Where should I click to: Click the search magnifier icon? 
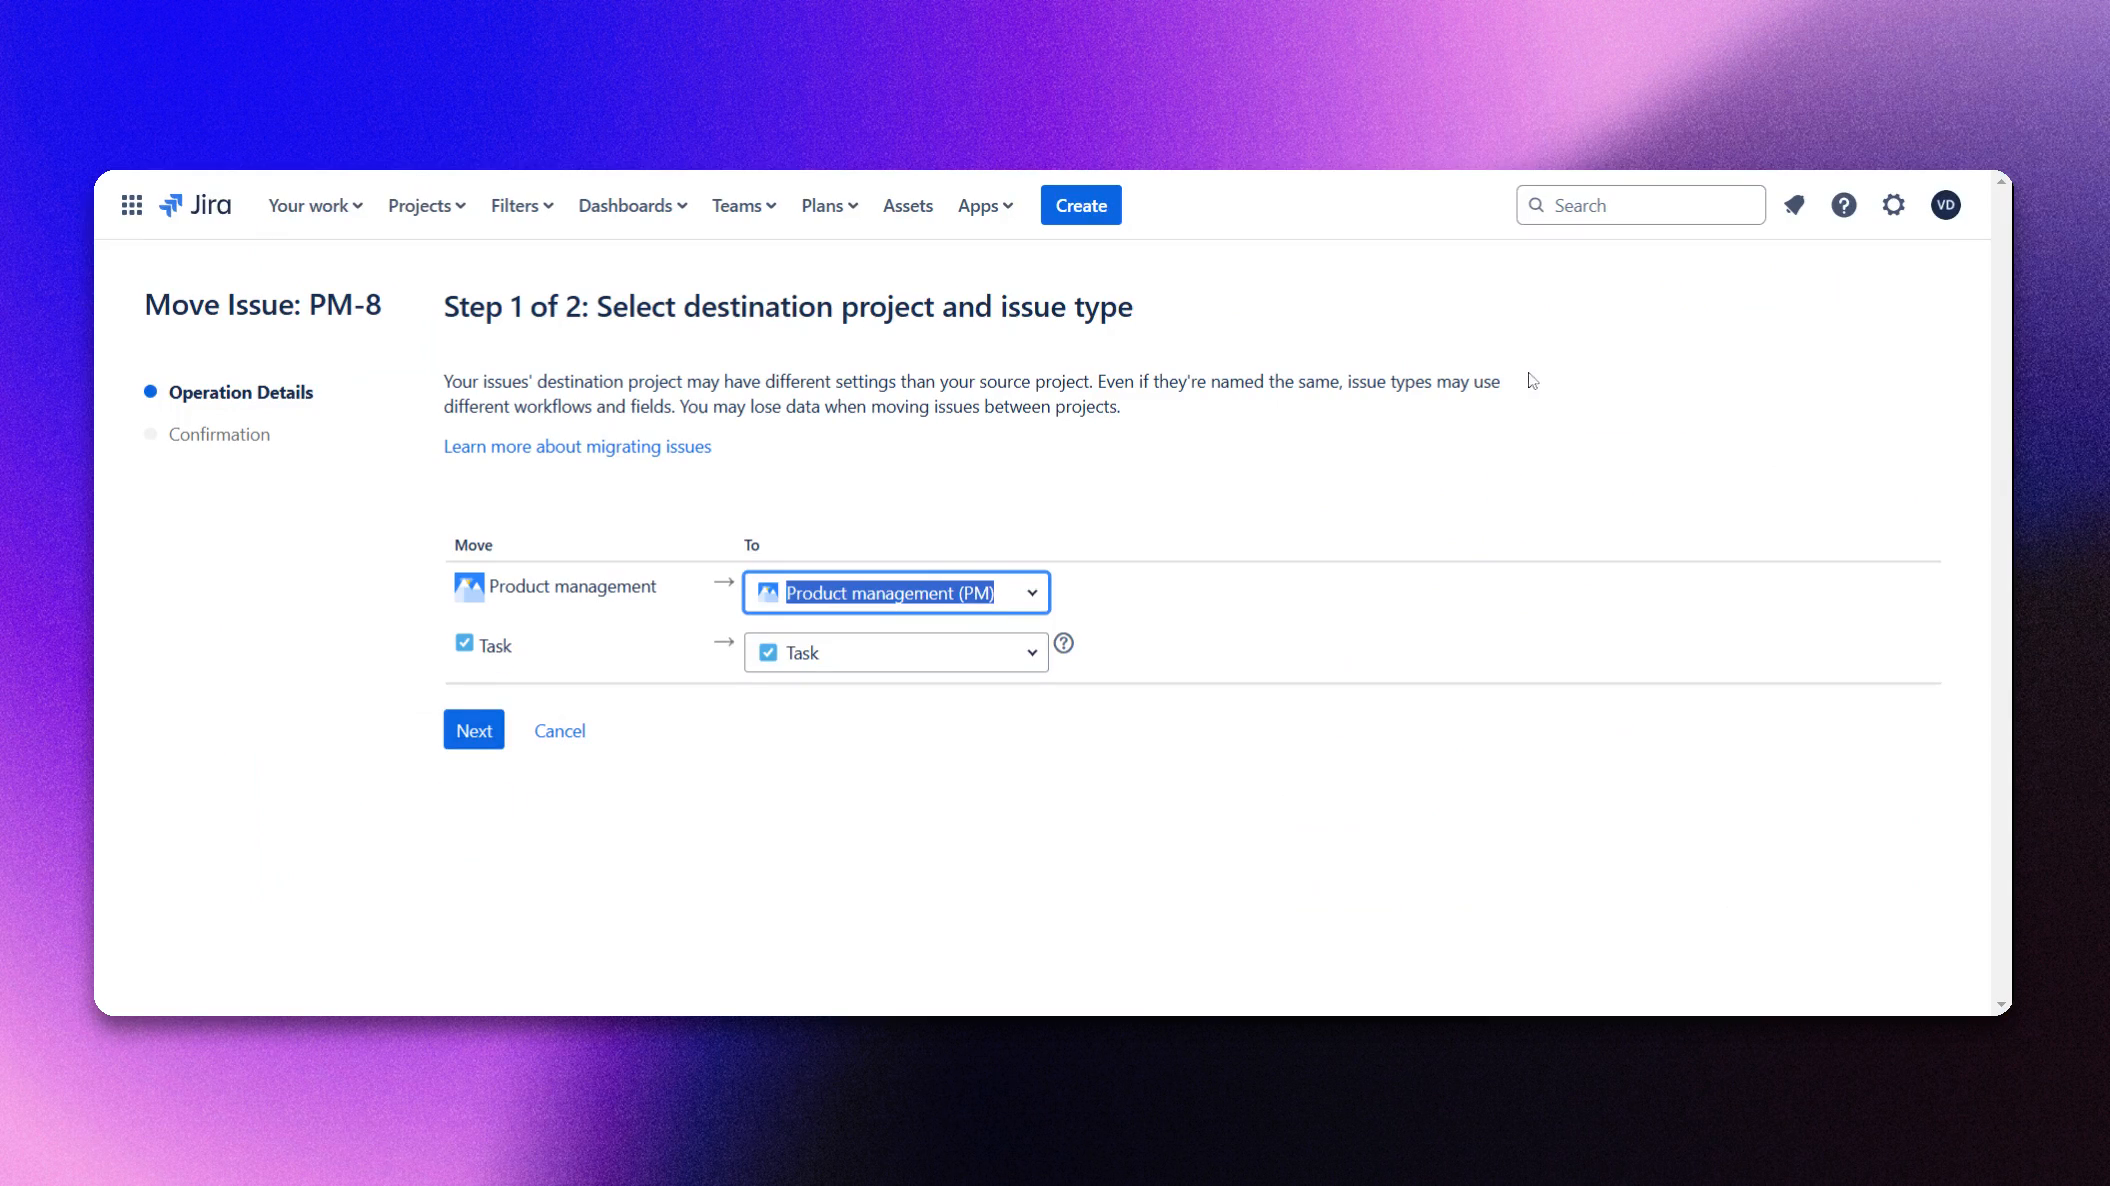(1538, 205)
